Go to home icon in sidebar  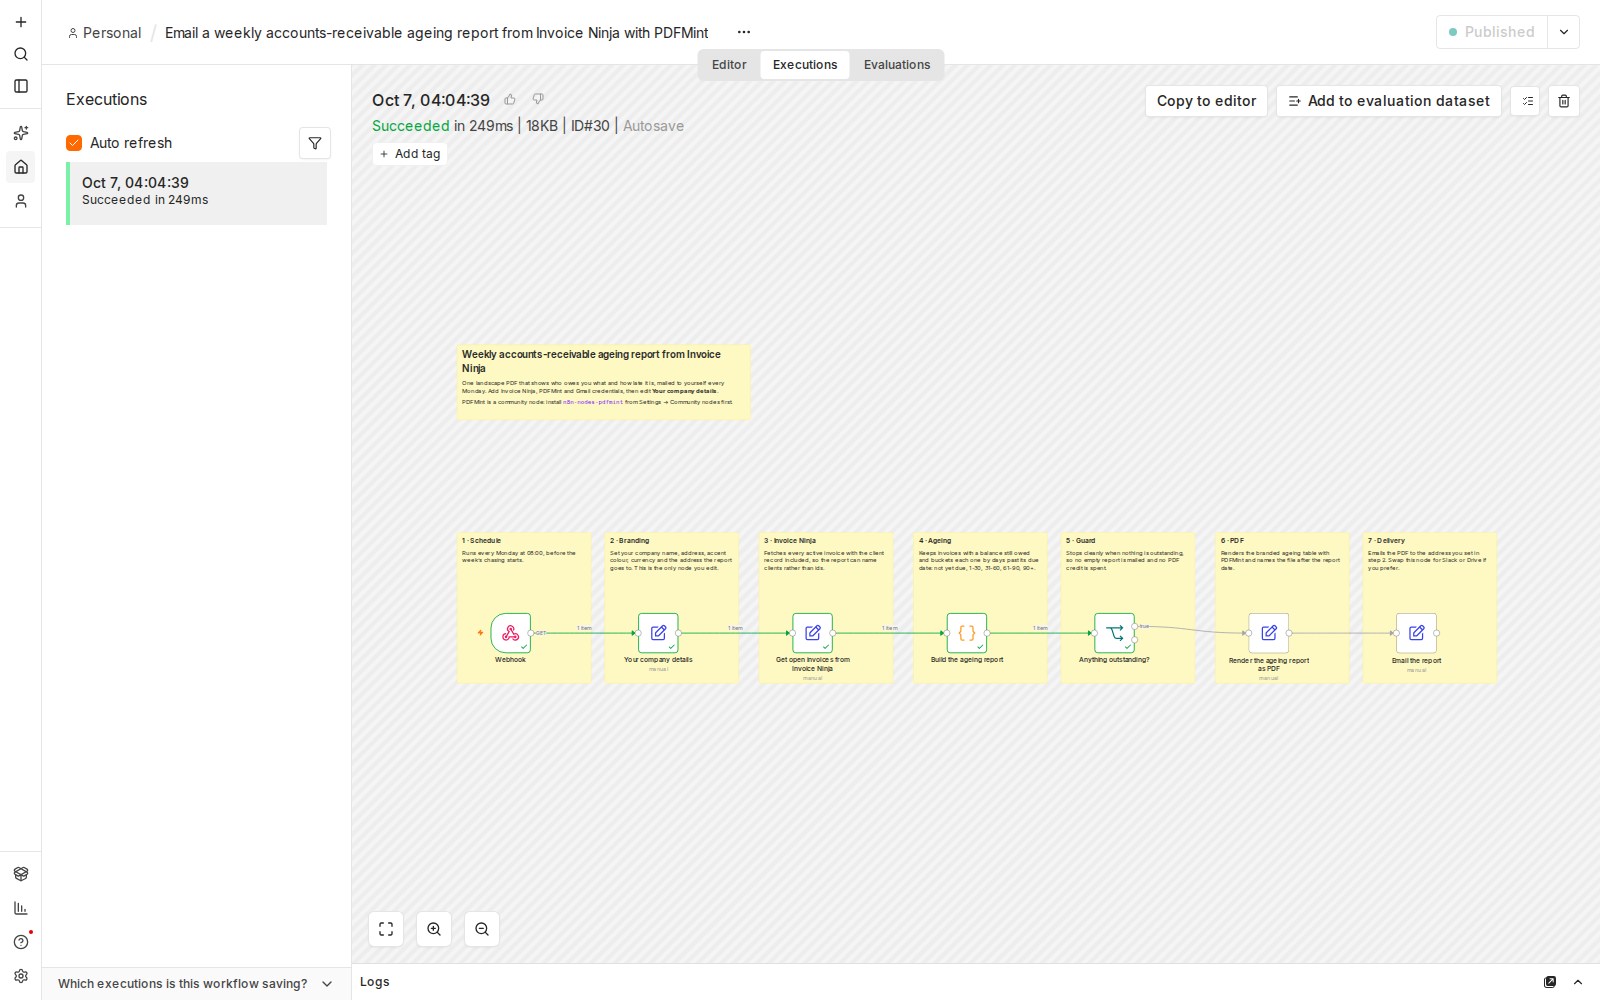[x=21, y=167]
